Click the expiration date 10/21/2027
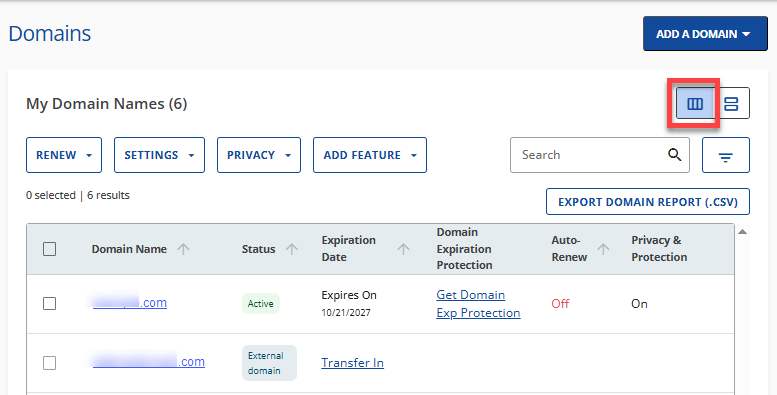Image resolution: width=777 pixels, height=395 pixels. tap(345, 313)
